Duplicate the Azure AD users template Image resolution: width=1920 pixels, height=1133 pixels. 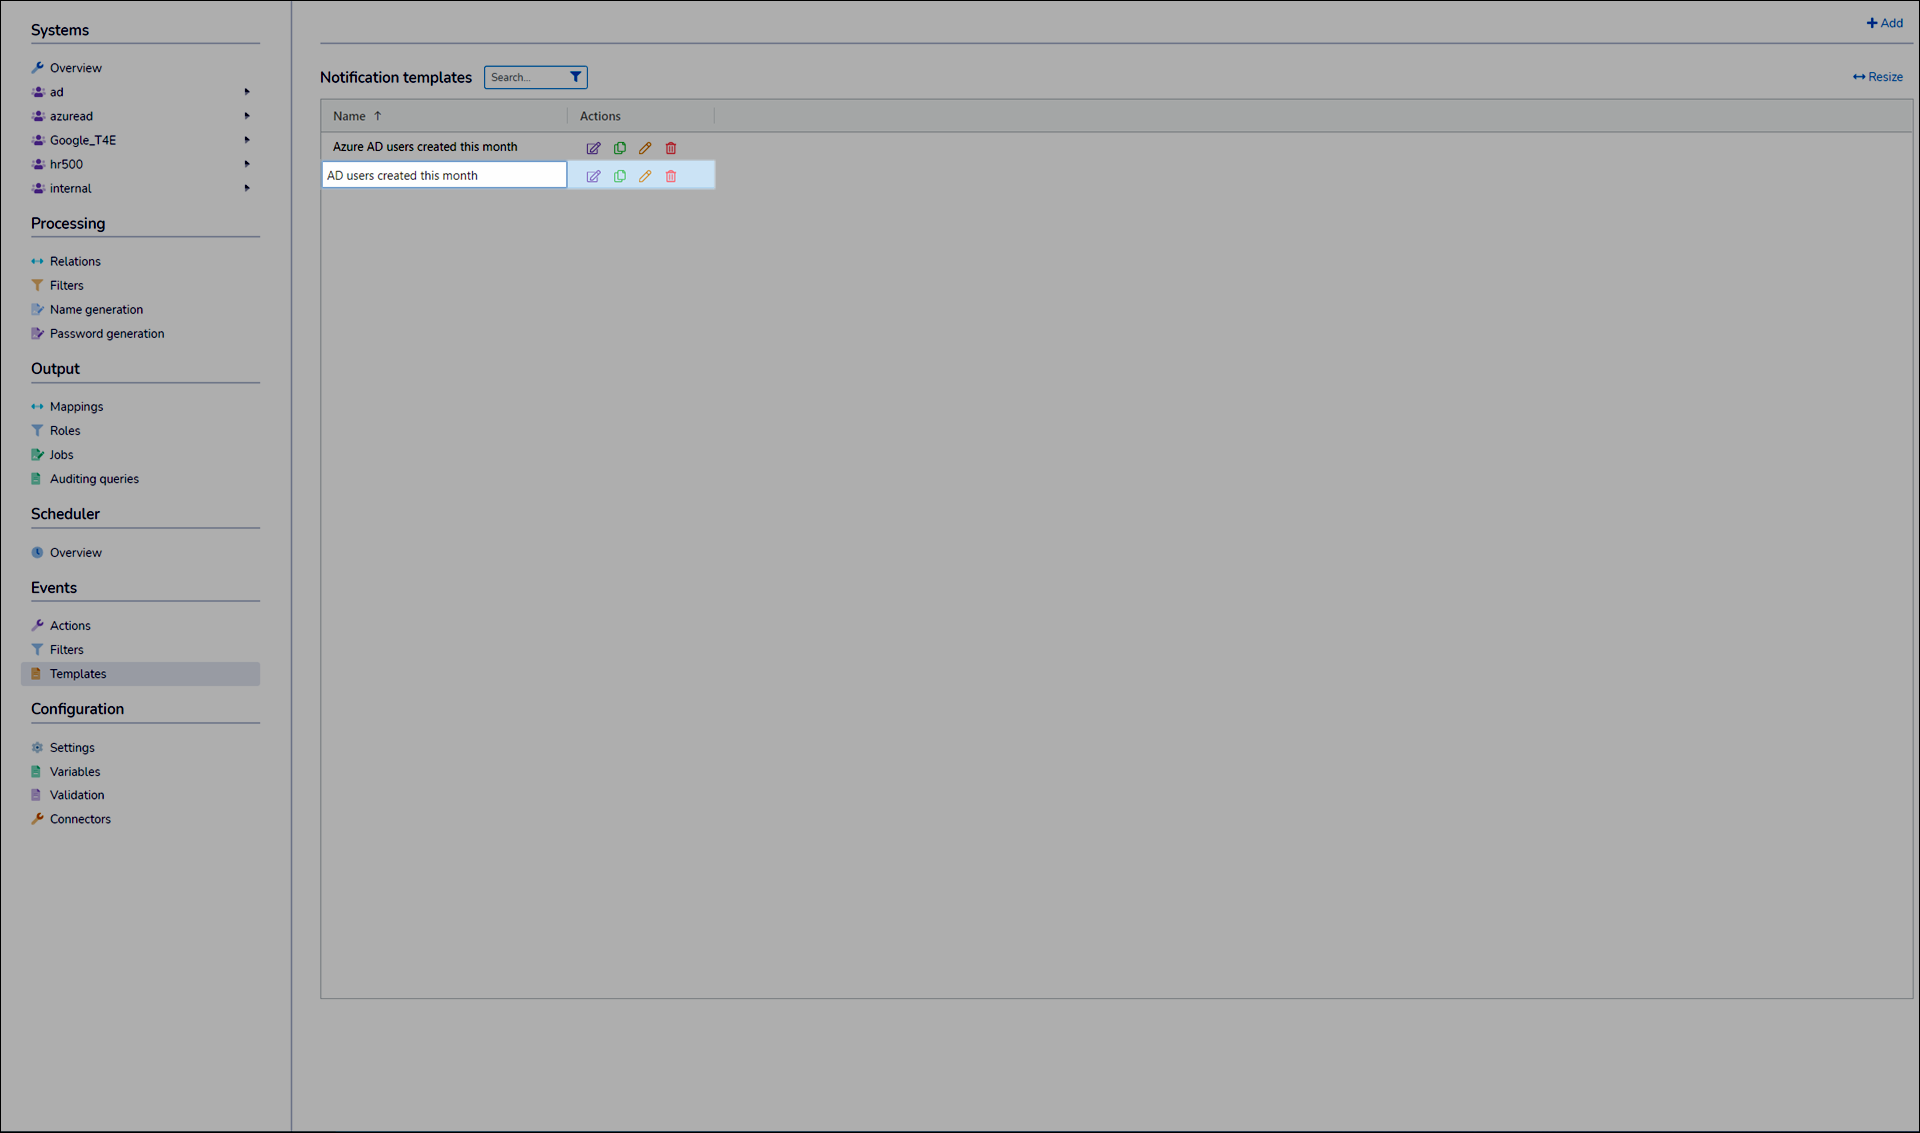coord(620,148)
